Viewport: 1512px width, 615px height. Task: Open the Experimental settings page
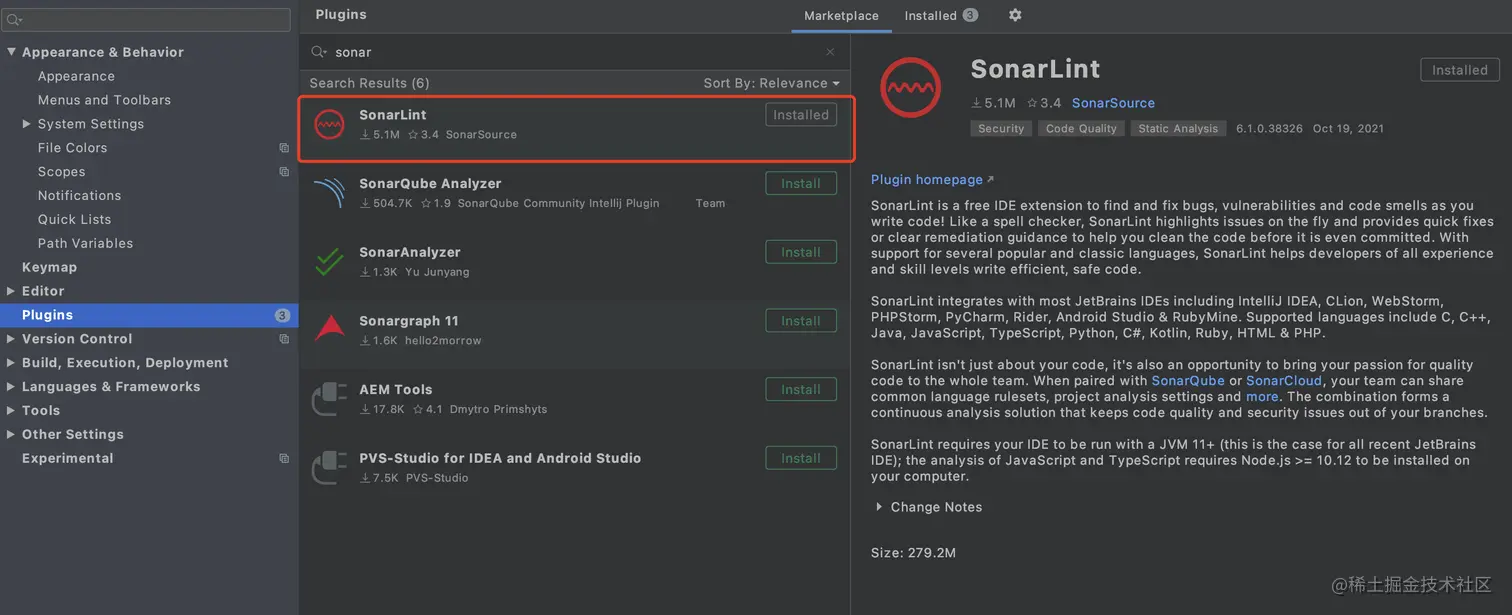[67, 458]
